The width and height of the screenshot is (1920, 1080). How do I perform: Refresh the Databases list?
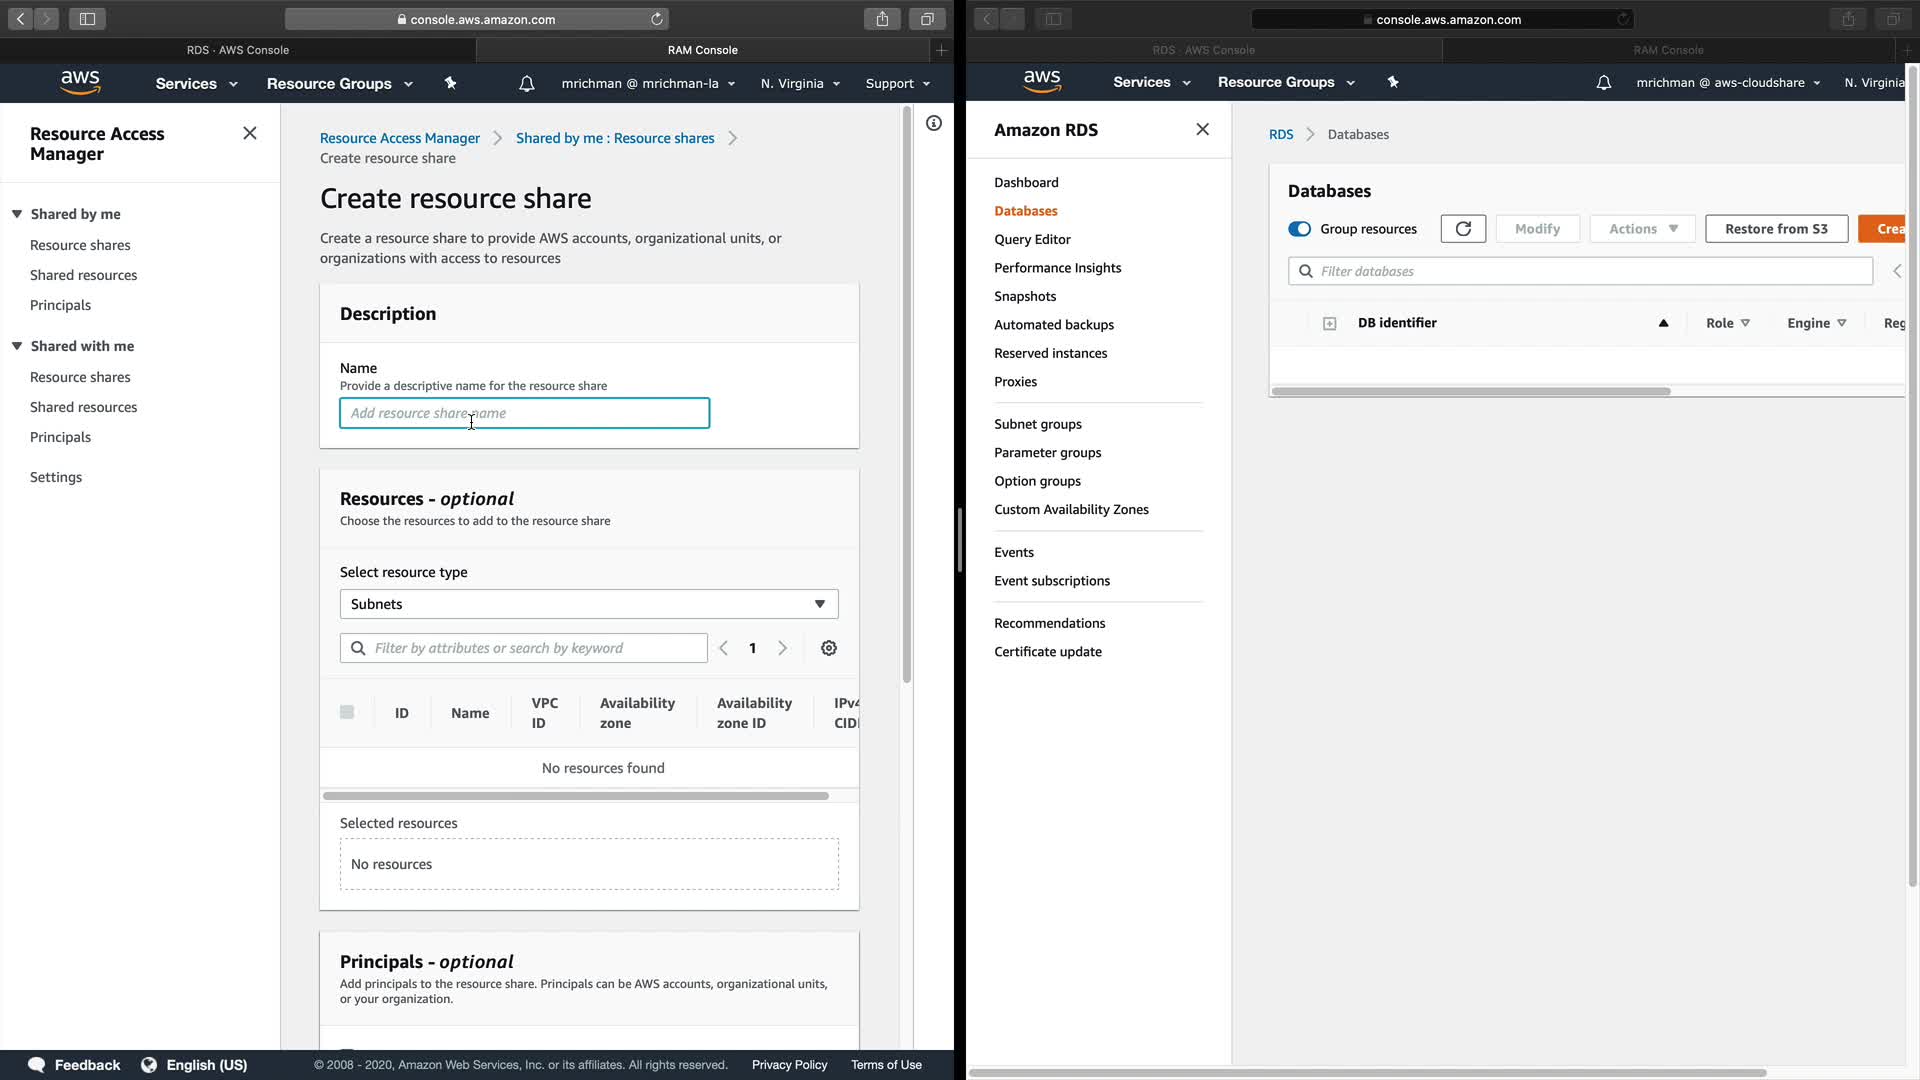pyautogui.click(x=1462, y=229)
